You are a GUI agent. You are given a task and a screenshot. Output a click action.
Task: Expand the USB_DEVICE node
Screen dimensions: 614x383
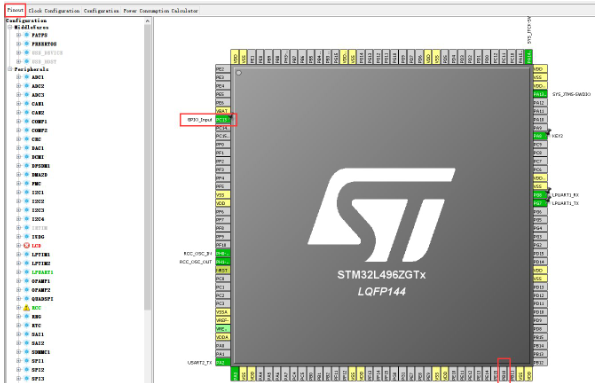[x=18, y=52]
